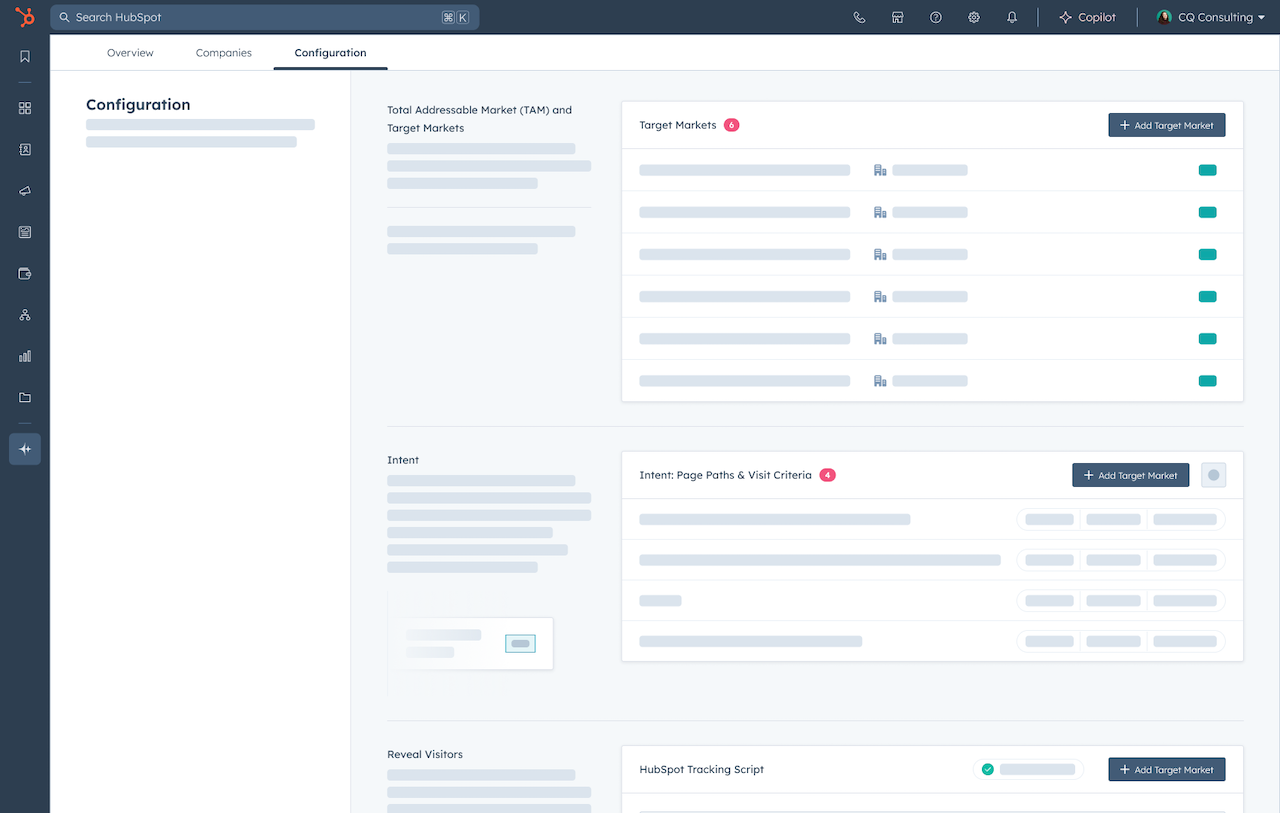Select the workspaces grid icon in the sidebar
This screenshot has height=813, width=1280.
pos(24,107)
